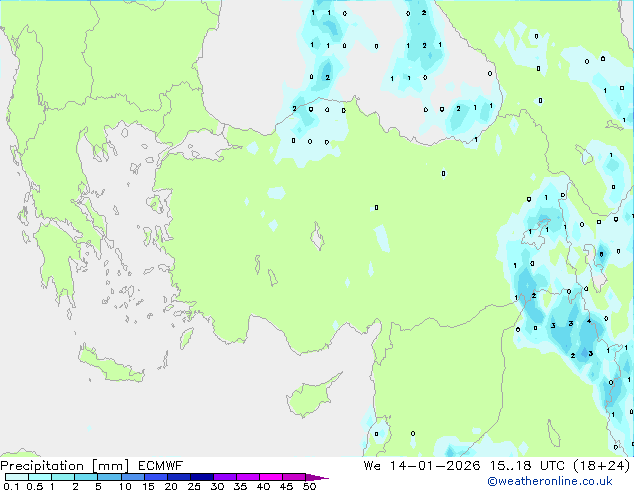Viewport: 634px width, 490px height.
Task: Click the 20–25 mm dark blue swatch
Action: (x=179, y=477)
